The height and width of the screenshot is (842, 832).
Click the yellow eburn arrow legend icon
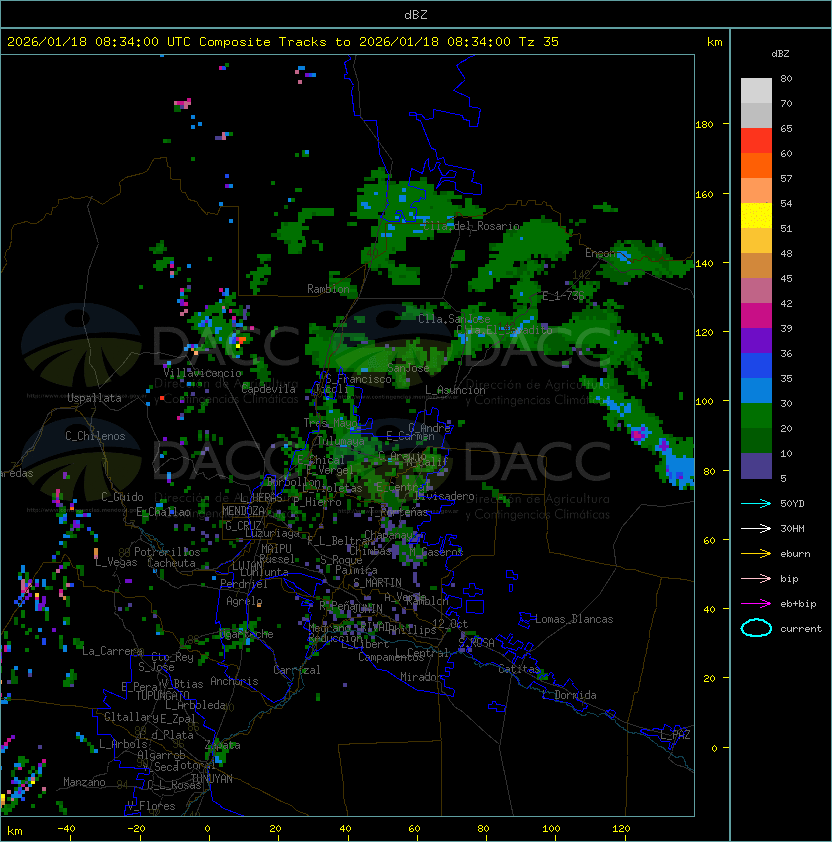[x=756, y=553]
